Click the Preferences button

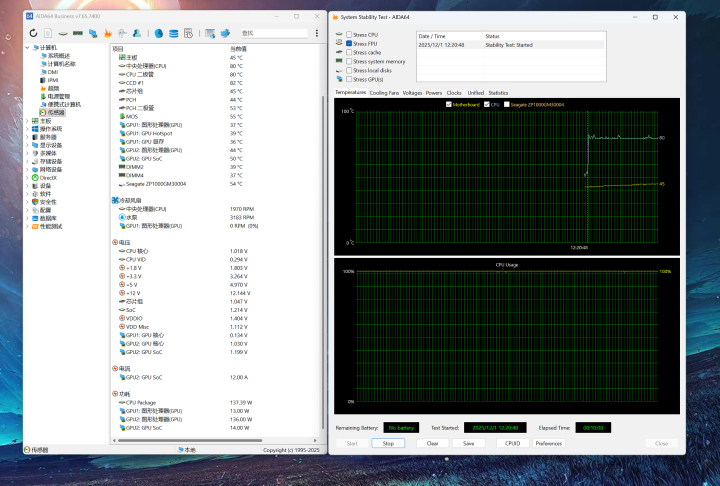[x=548, y=443]
